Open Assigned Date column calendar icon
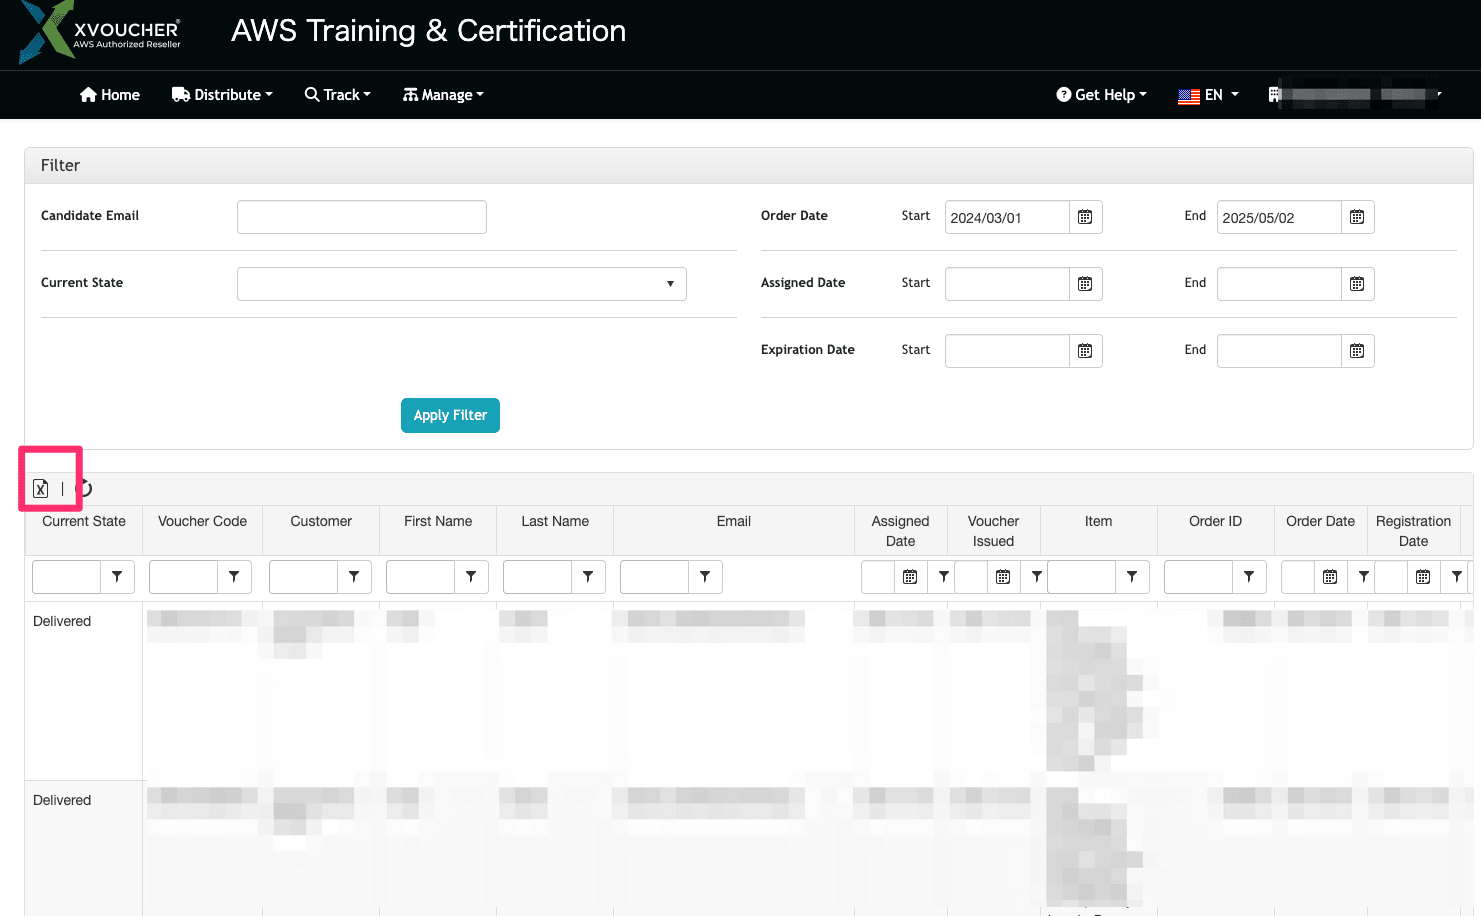This screenshot has width=1481, height=916. pyautogui.click(x=910, y=577)
